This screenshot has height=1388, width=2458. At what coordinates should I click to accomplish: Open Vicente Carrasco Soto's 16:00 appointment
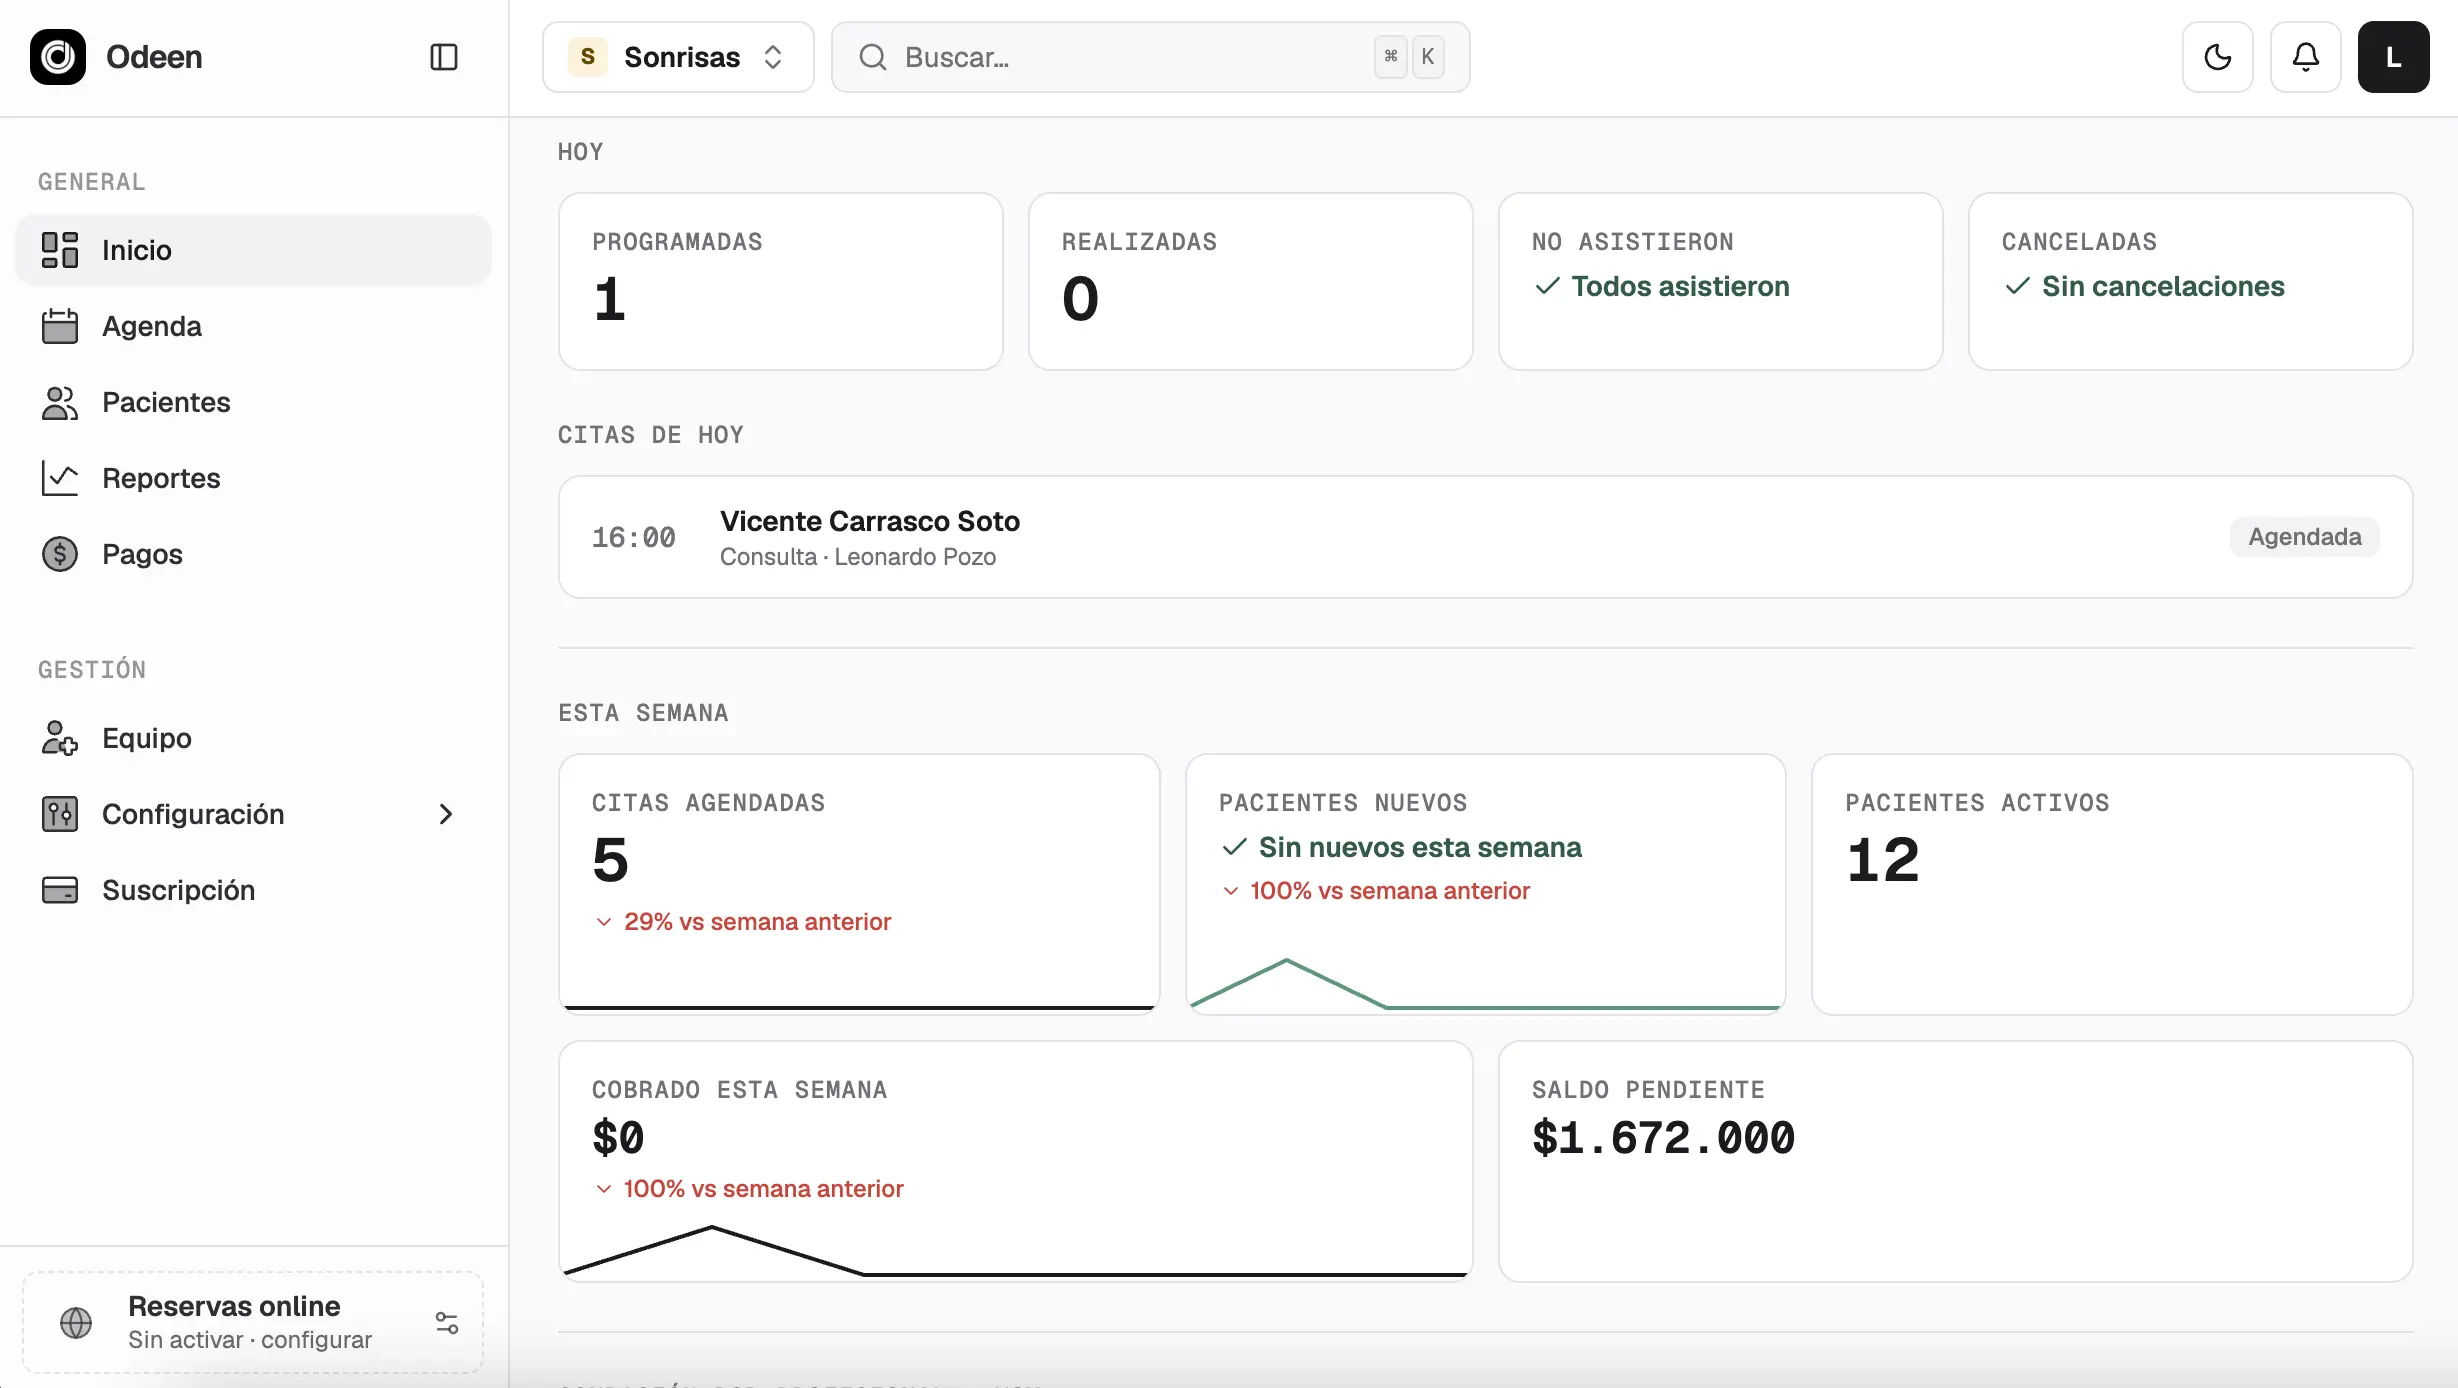tap(1485, 537)
